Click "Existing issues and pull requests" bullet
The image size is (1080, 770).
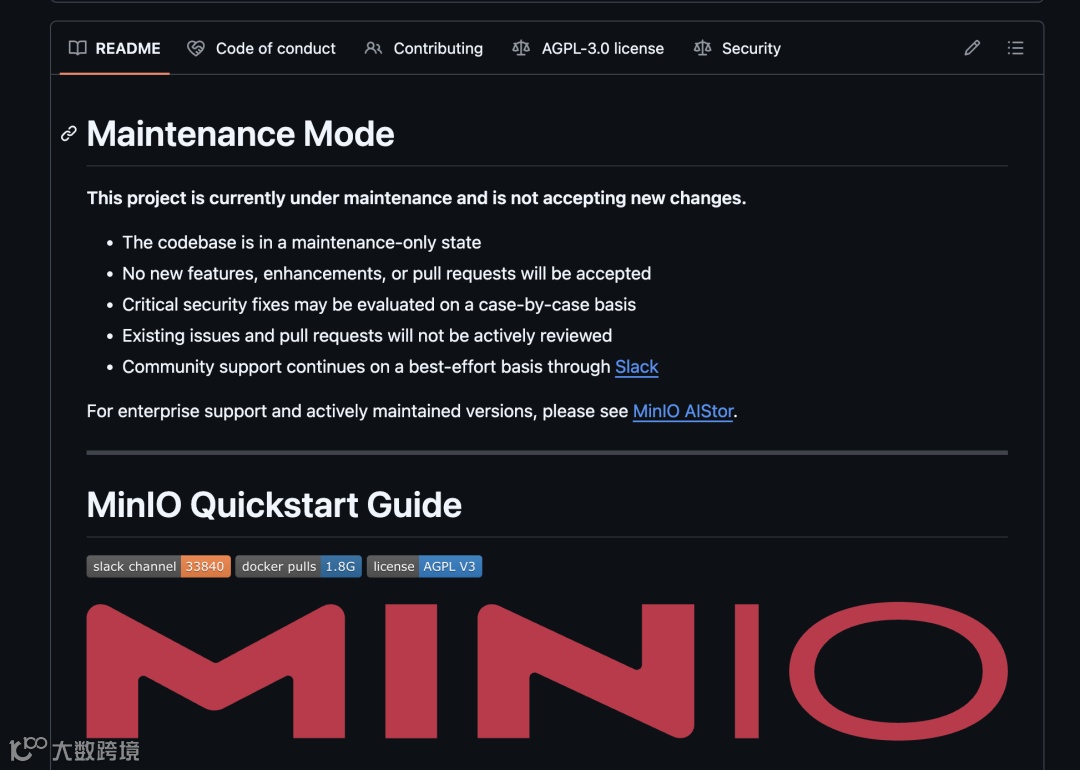click(367, 335)
